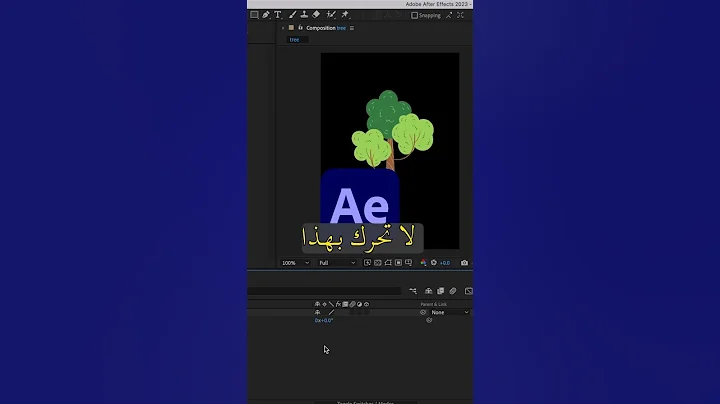720x404 pixels.
Task: Click Frame Blending column header icon
Action: point(345,304)
